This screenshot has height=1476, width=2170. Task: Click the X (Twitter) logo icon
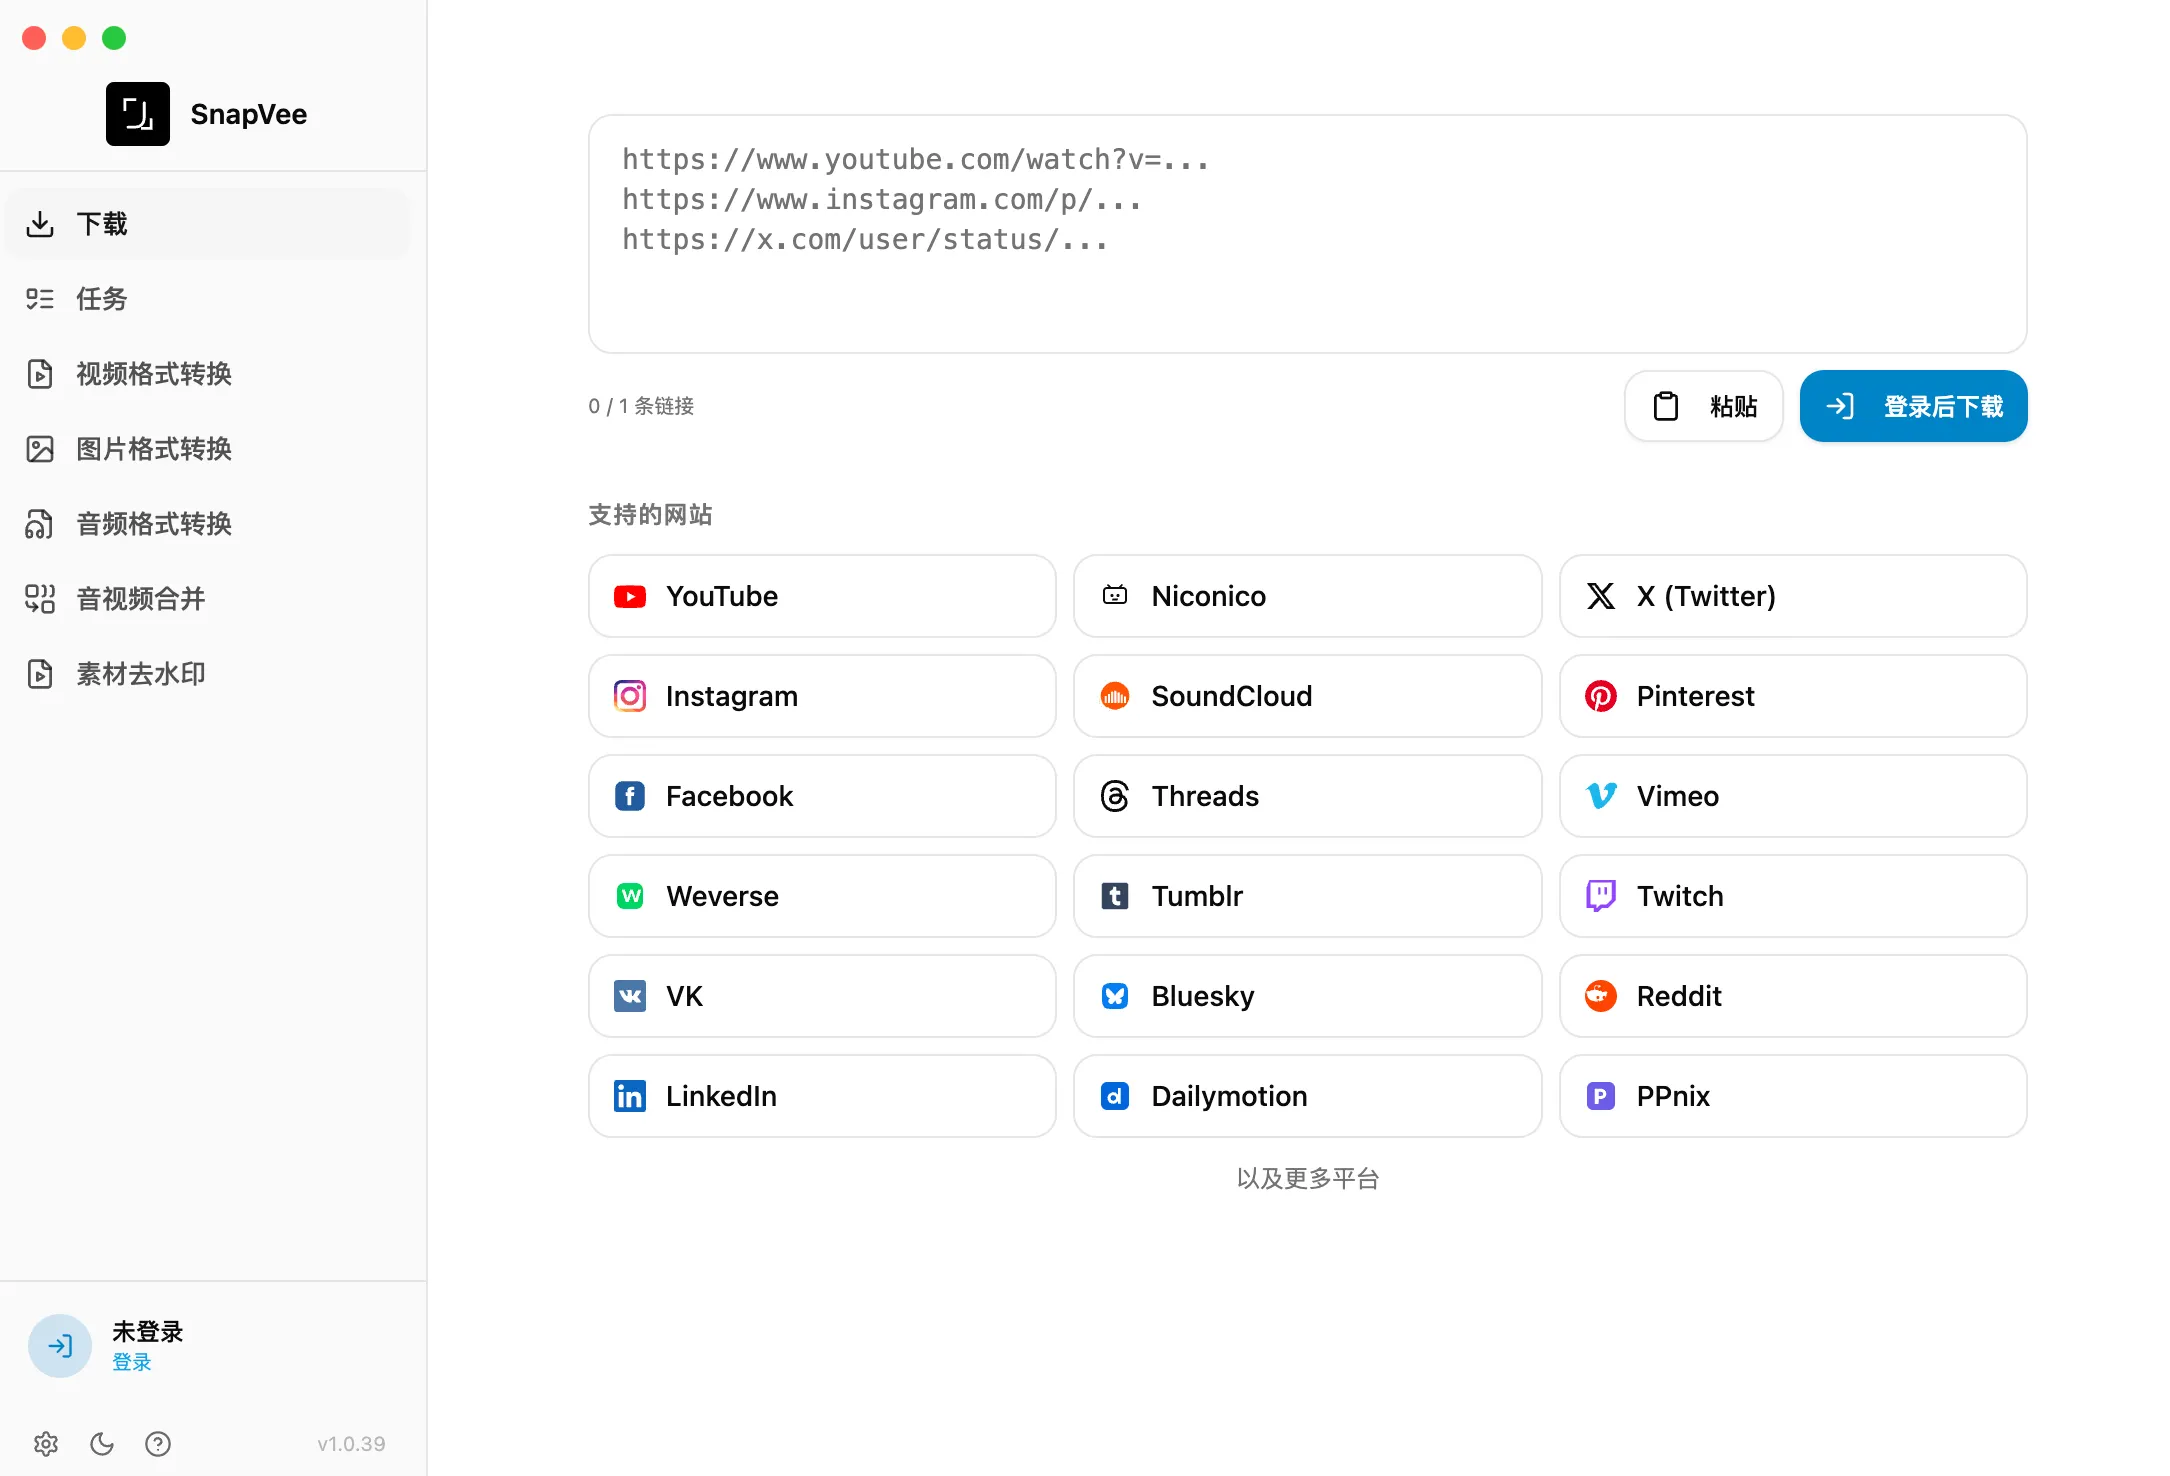click(1601, 596)
